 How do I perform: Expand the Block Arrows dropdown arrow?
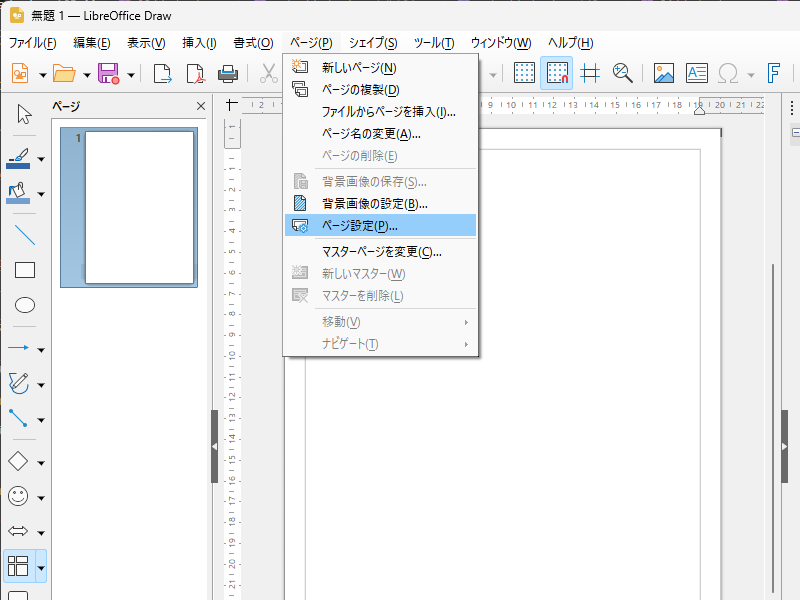click(x=41, y=533)
